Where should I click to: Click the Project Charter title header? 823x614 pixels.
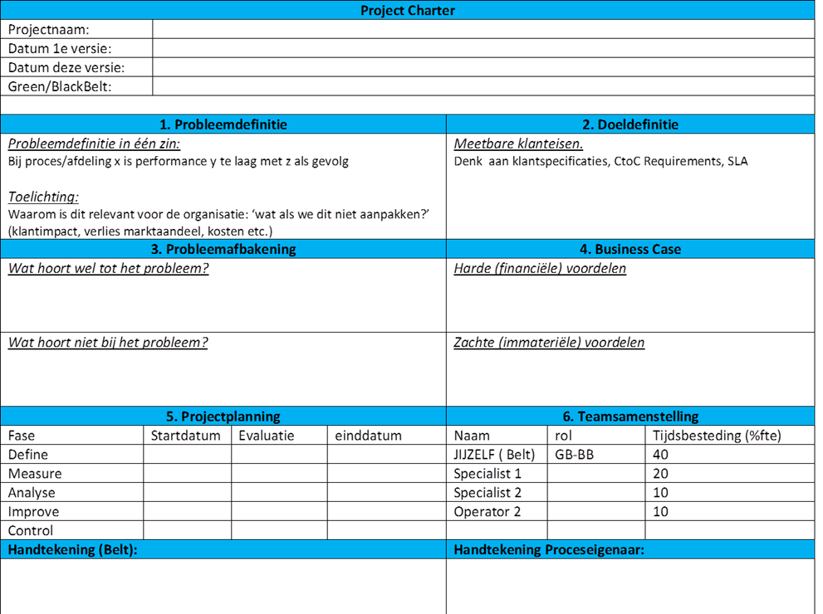point(407,10)
